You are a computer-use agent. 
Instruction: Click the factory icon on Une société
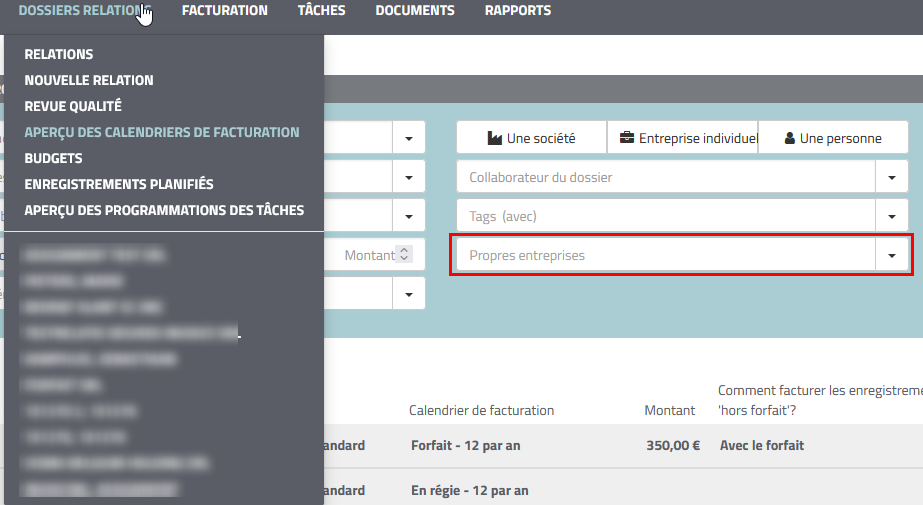point(494,138)
